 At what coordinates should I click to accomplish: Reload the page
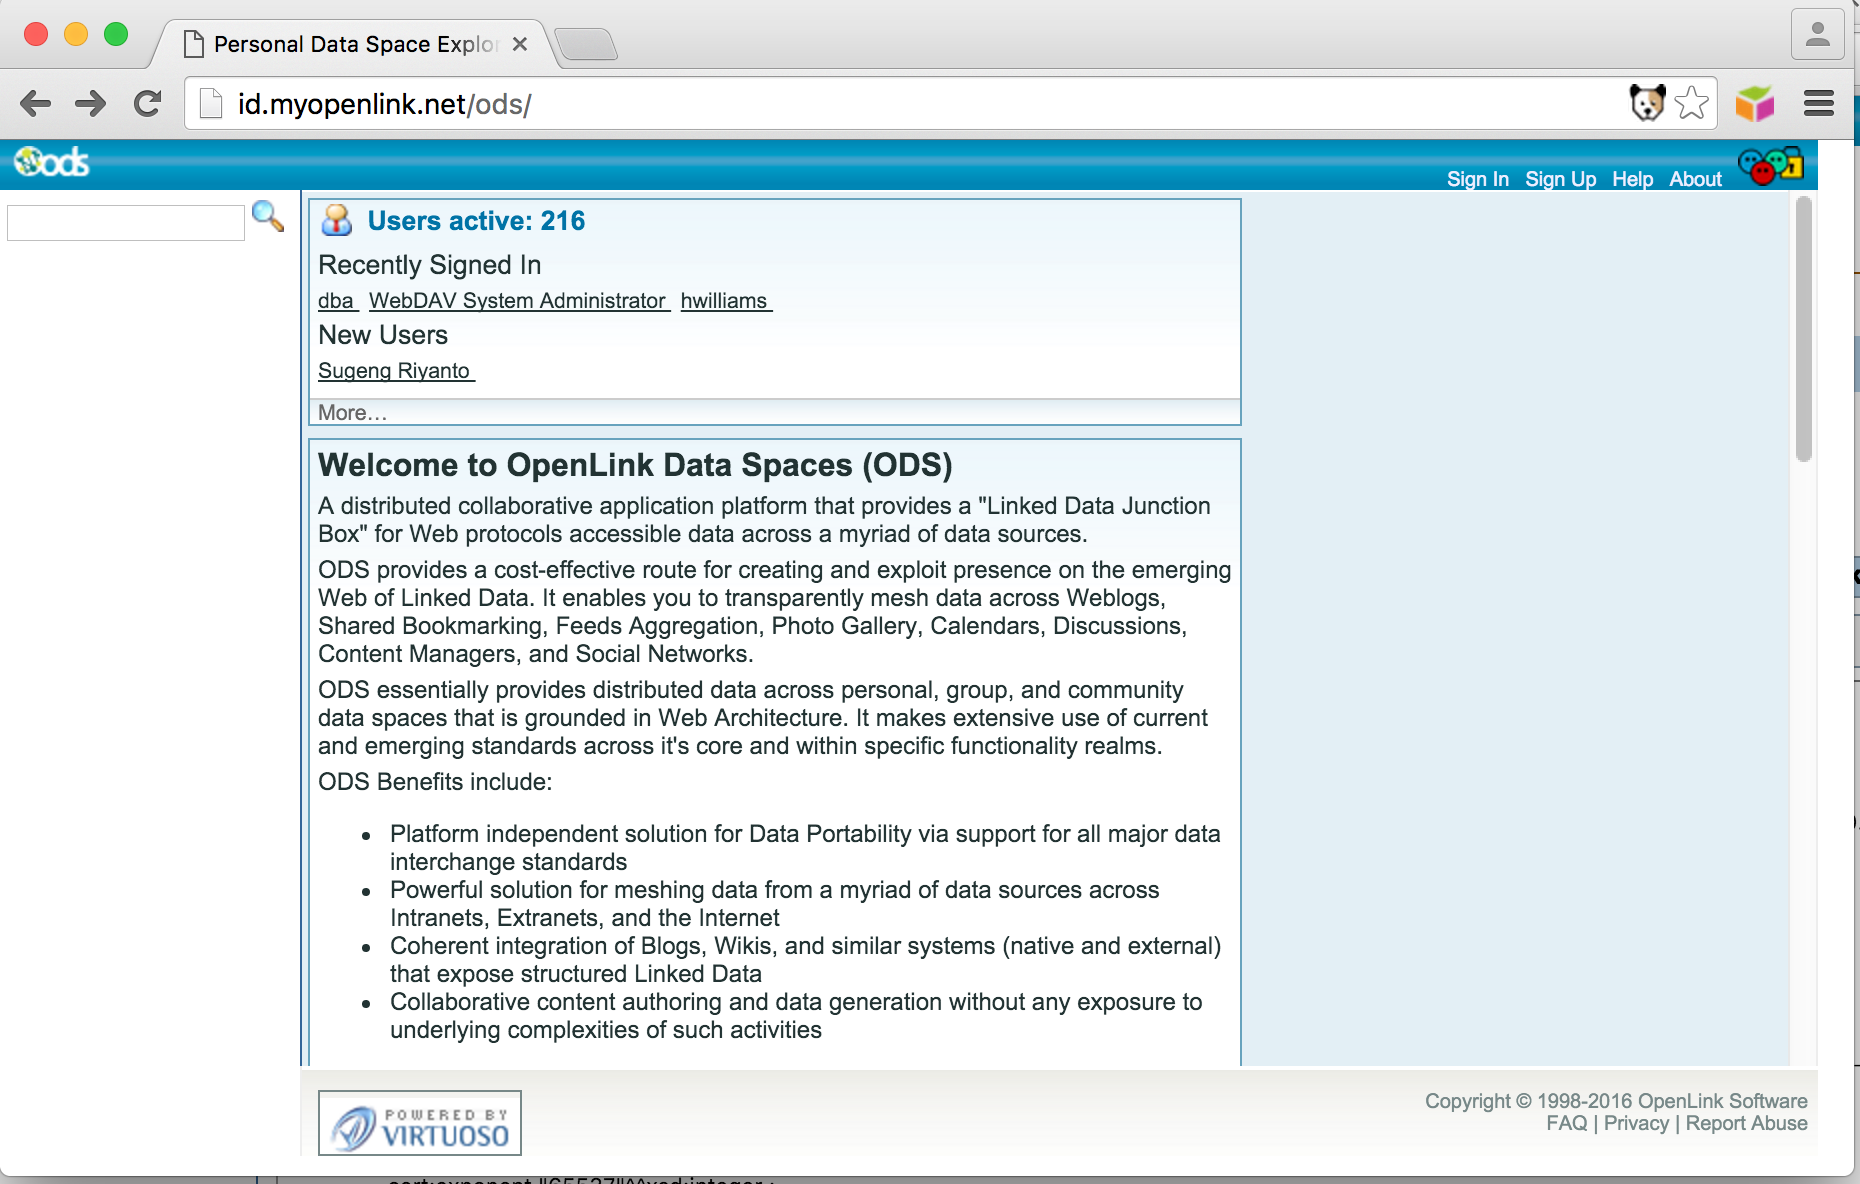(148, 103)
